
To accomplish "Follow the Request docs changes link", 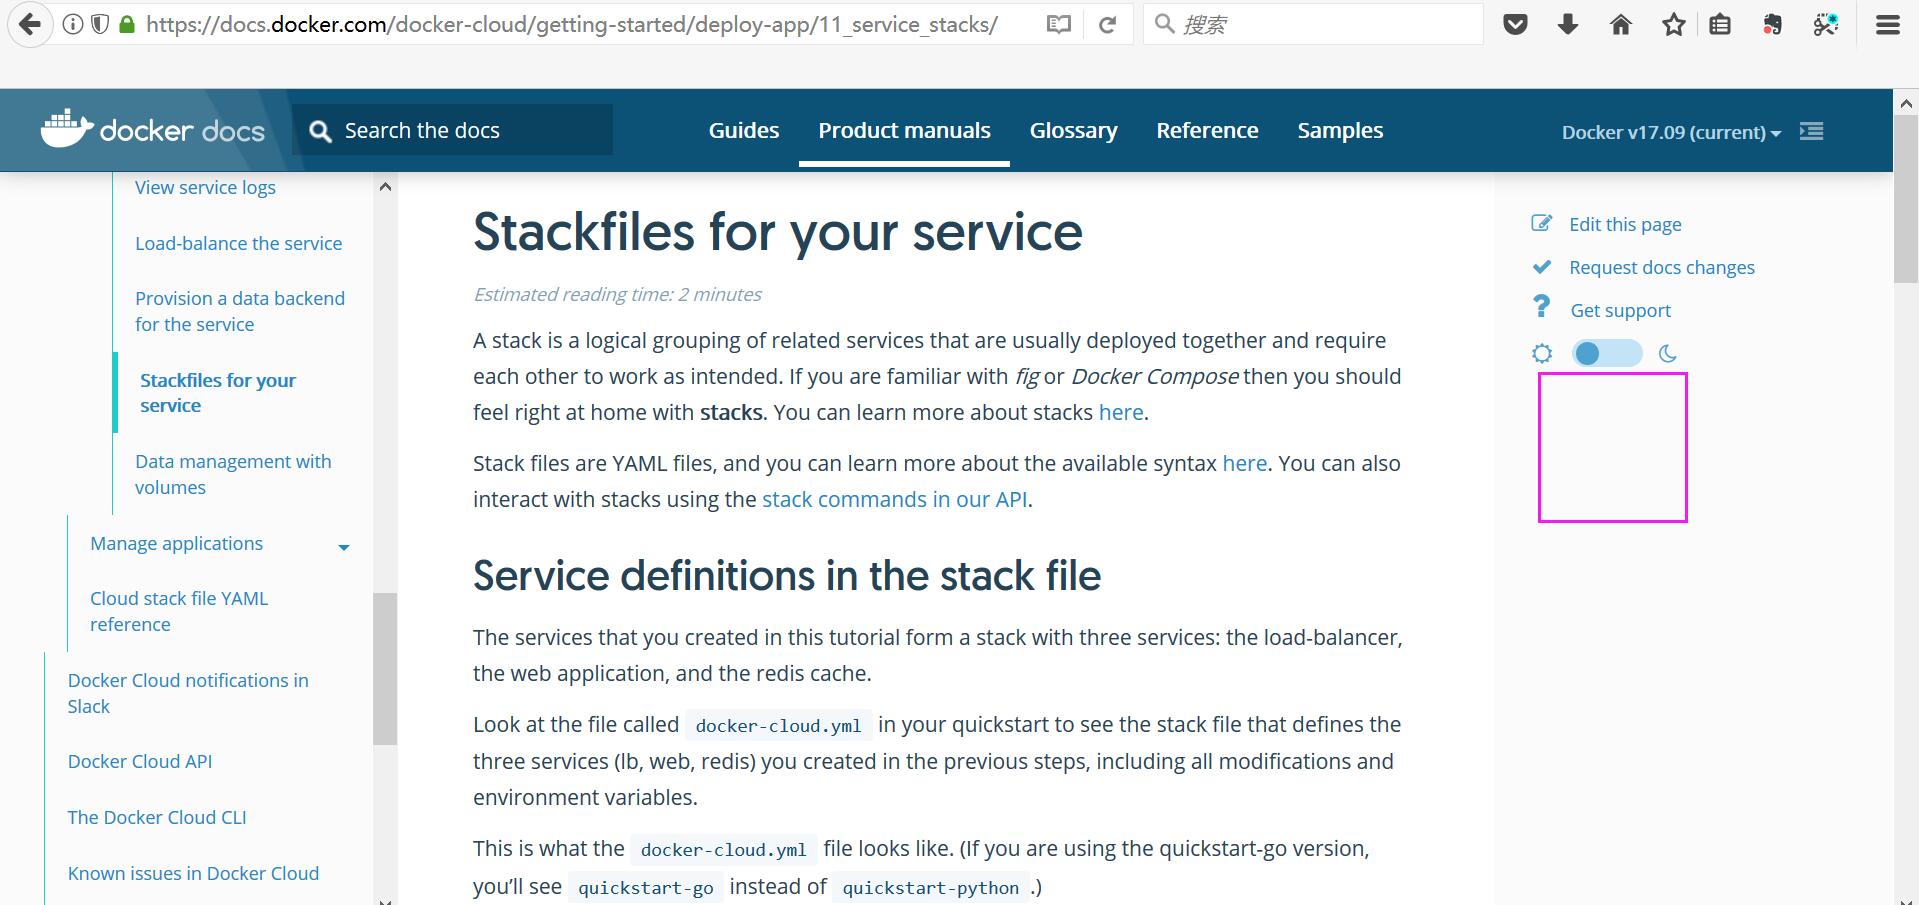I will click(1661, 266).
